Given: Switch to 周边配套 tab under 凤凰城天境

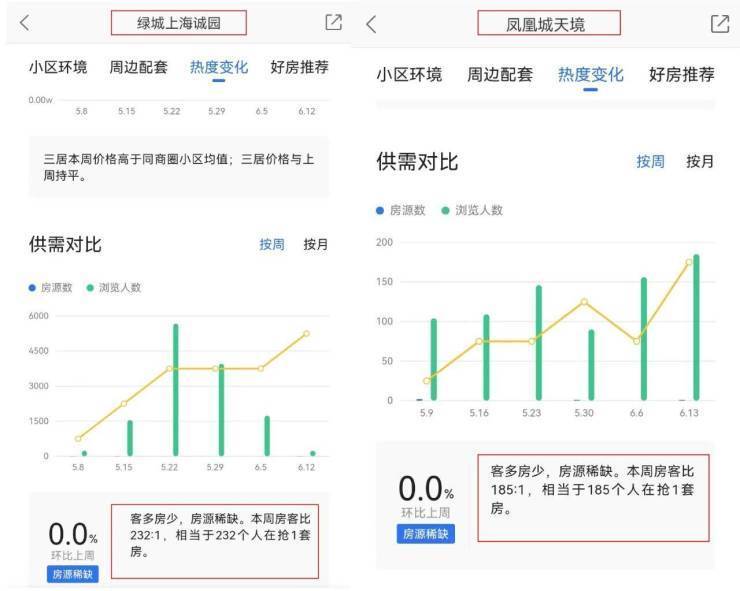Looking at the screenshot, I should pyautogui.click(x=500, y=75).
